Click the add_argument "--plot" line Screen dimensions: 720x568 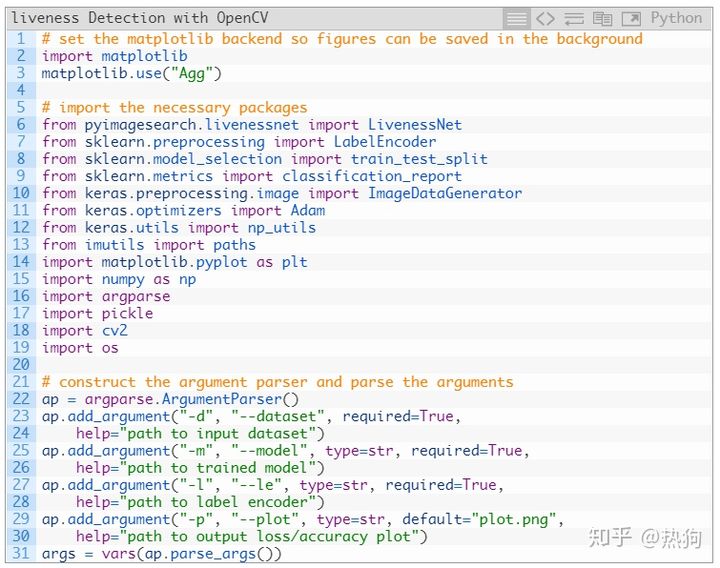[x=303, y=519]
